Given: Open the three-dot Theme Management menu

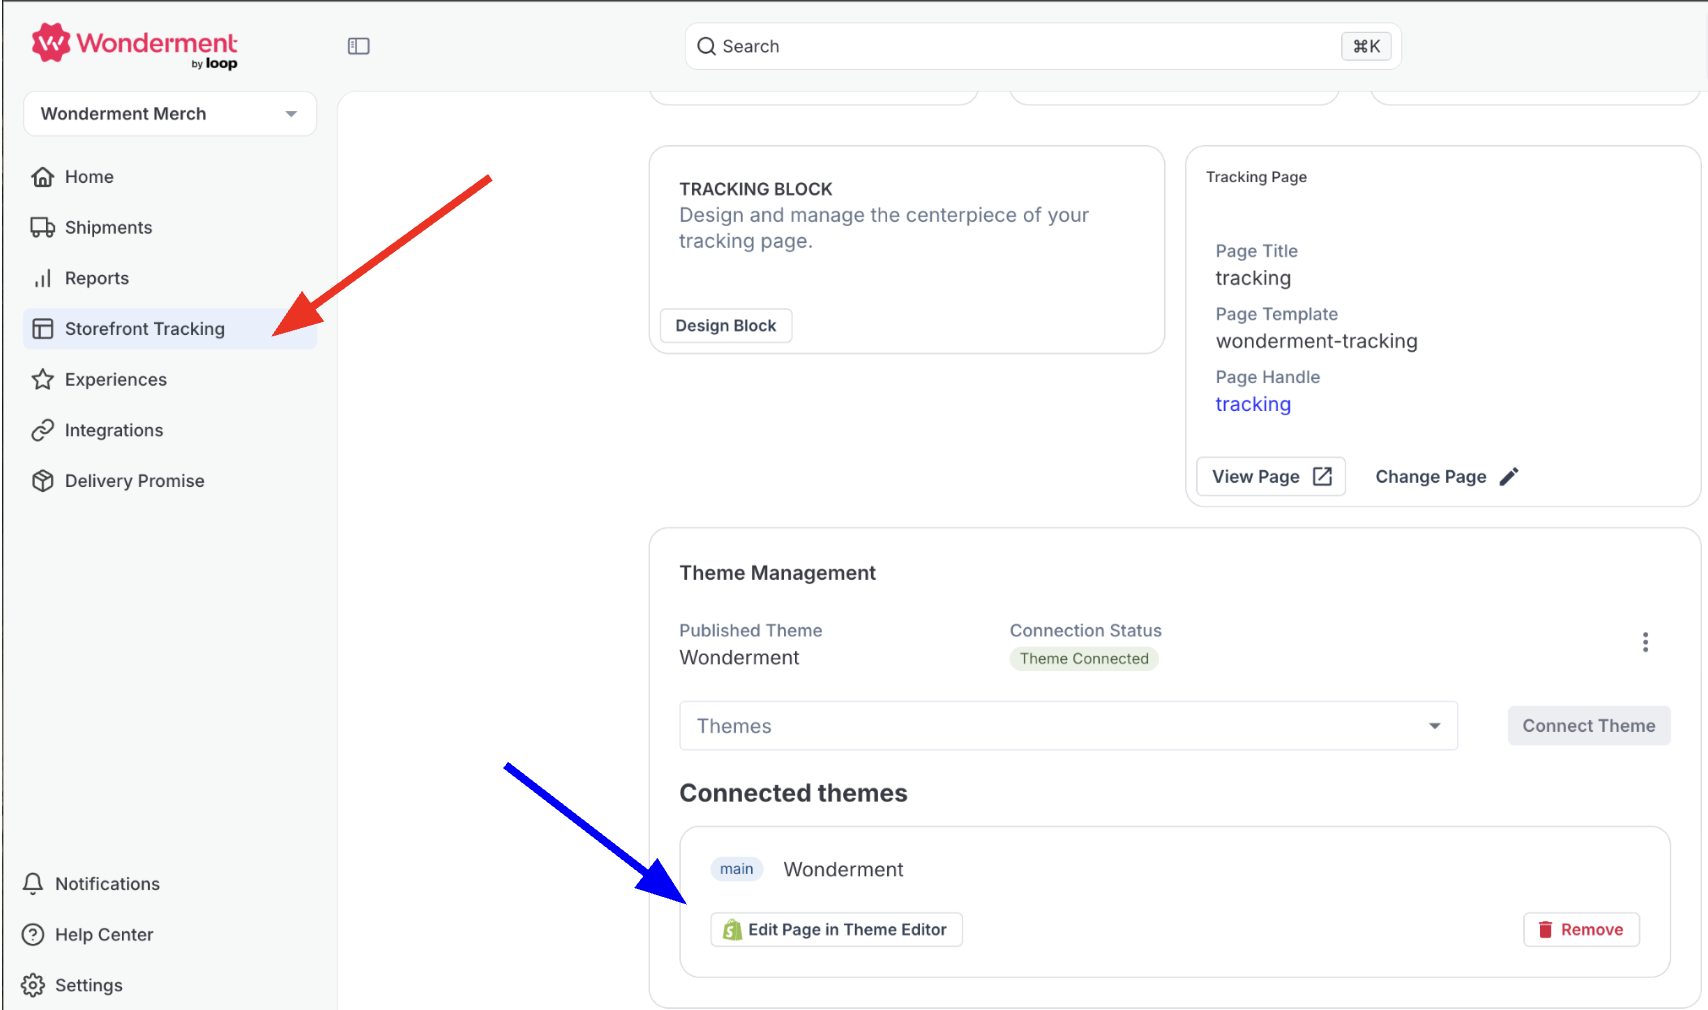Looking at the screenshot, I should [x=1645, y=642].
